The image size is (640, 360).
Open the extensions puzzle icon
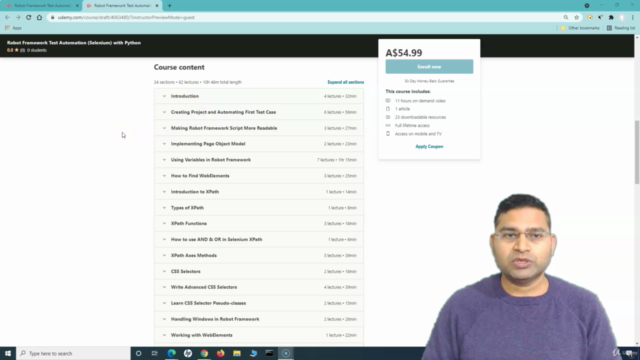pos(611,18)
